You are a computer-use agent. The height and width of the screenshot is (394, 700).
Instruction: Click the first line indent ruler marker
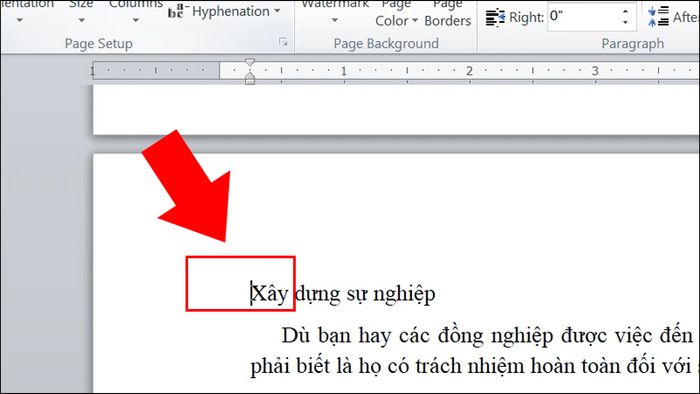click(x=250, y=62)
